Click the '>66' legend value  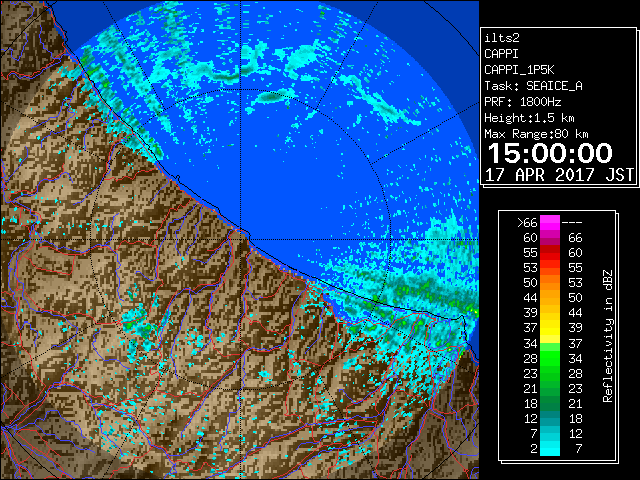[x=527, y=223]
